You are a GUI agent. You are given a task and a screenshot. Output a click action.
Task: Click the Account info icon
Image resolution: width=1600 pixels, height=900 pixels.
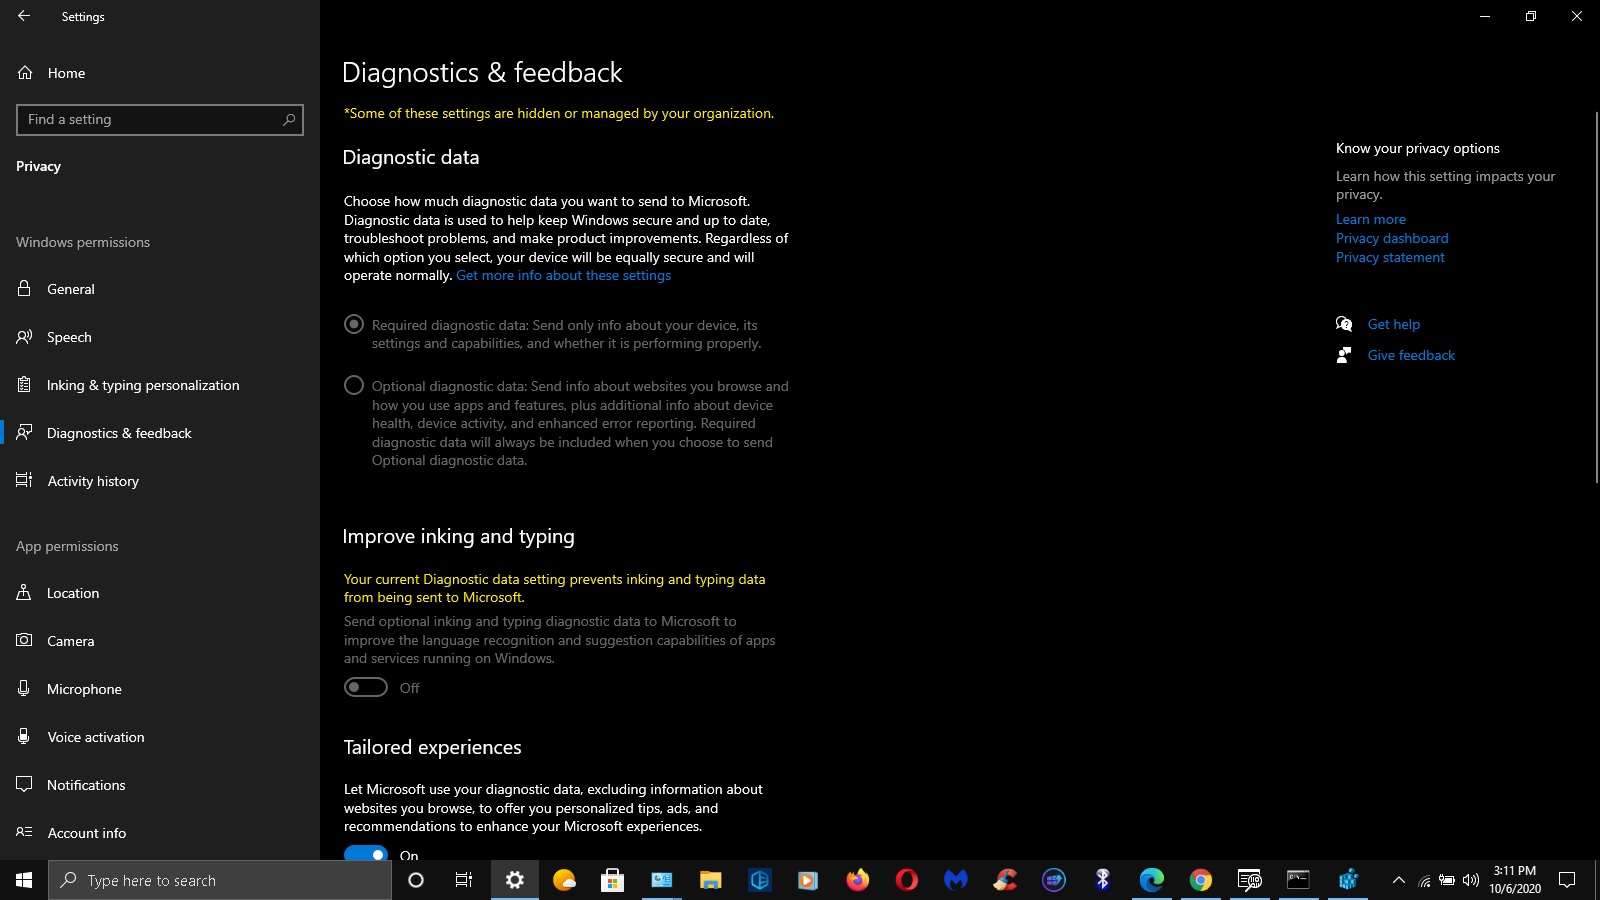(x=24, y=832)
